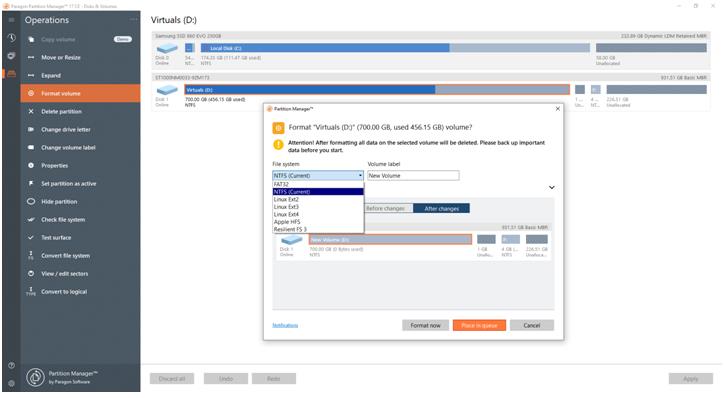Click the Move or Resize icon
This screenshot has height=398, width=724.
pyautogui.click(x=31, y=58)
